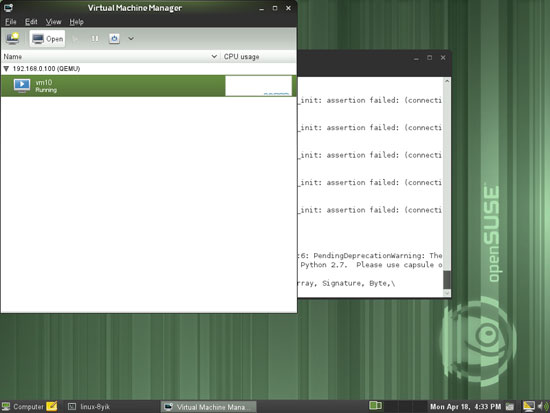Switch to the linux-8yik terminal taskbar item
The image size is (550, 413).
pos(89,407)
